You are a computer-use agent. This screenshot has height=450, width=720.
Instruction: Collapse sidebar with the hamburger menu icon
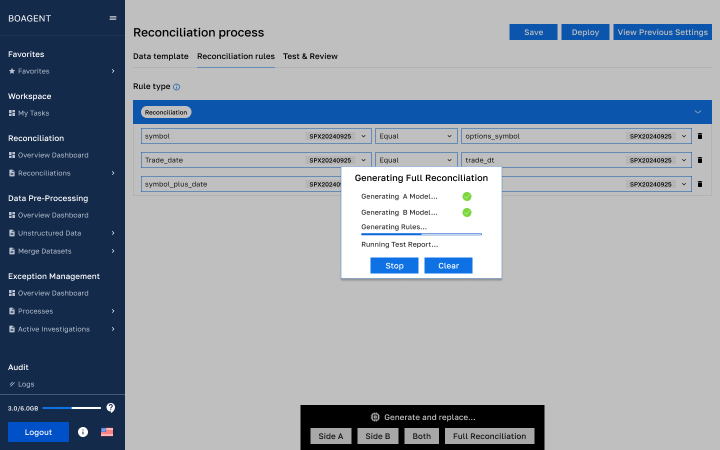click(x=112, y=18)
